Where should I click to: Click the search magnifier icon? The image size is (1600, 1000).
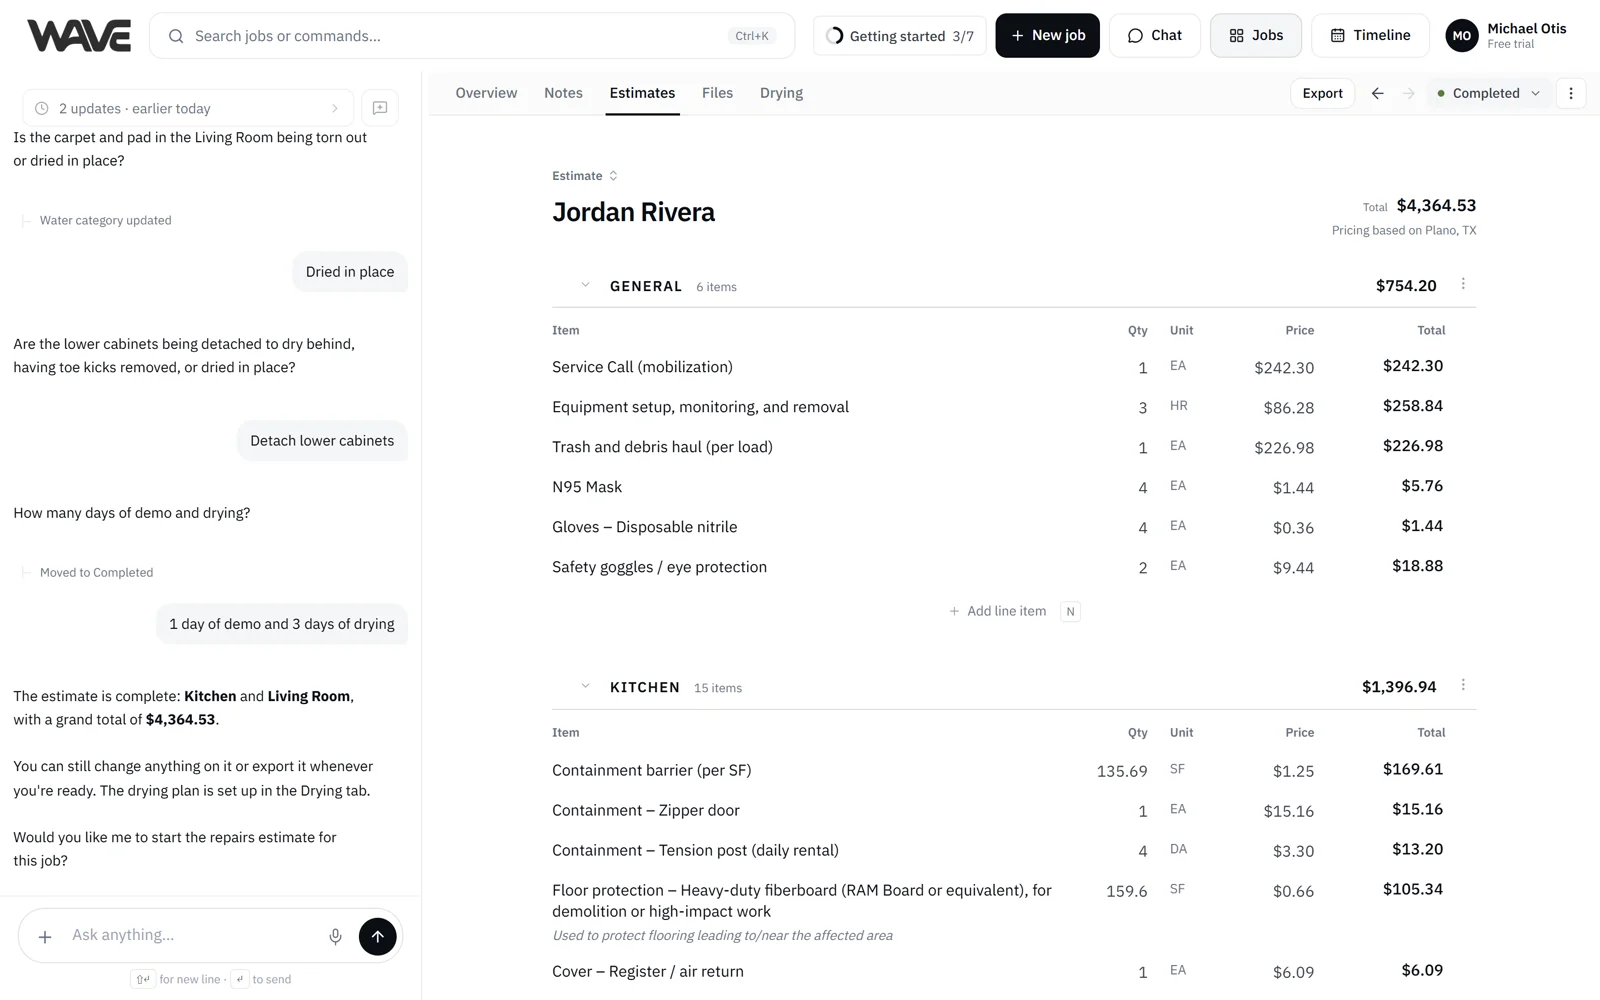[176, 36]
